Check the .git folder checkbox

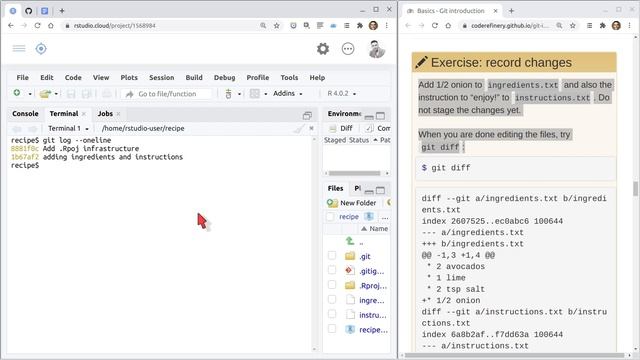point(332,256)
